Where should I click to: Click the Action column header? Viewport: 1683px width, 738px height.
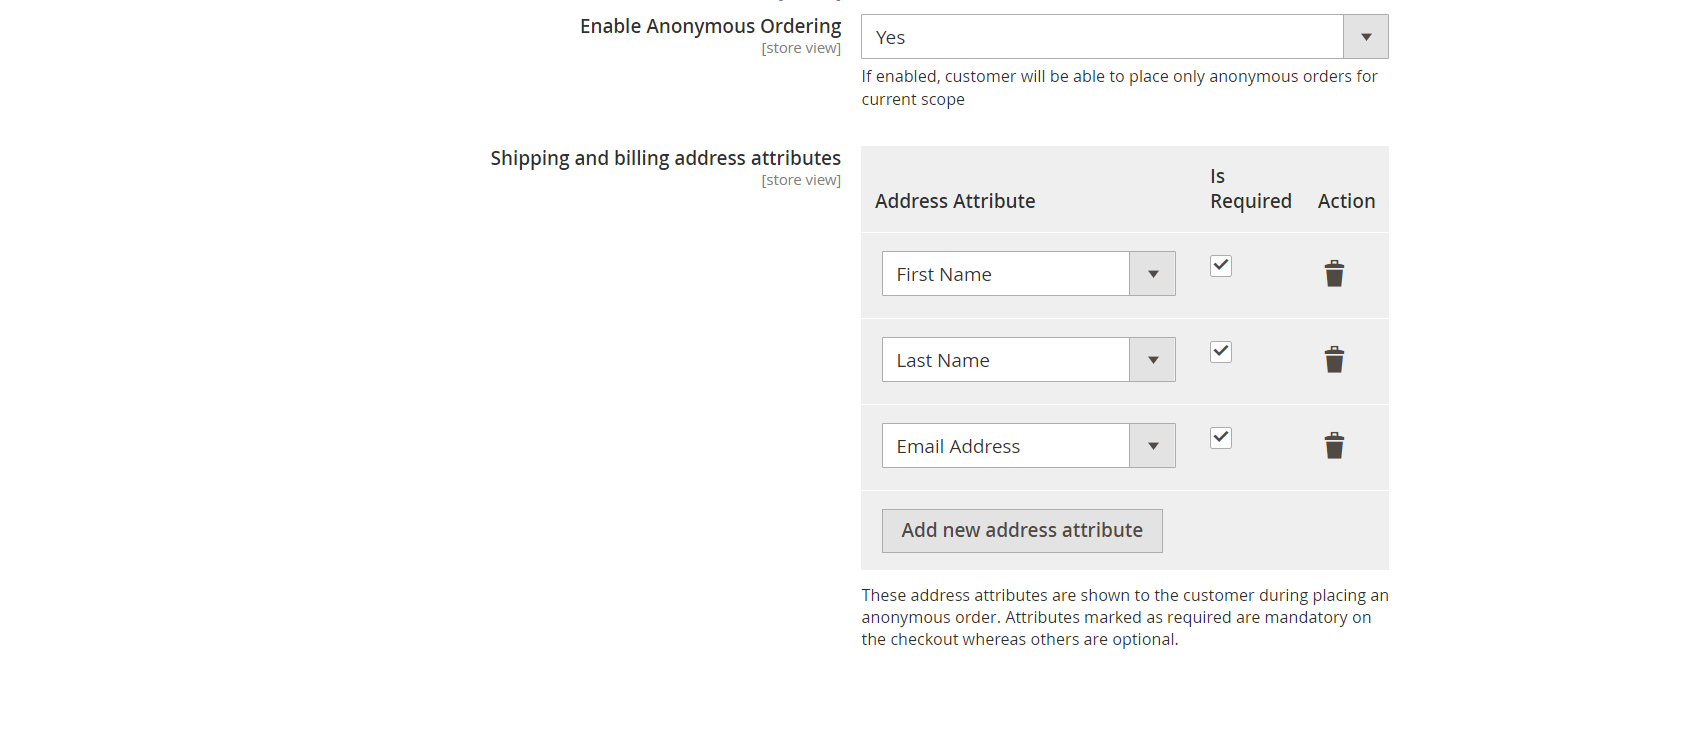pyautogui.click(x=1346, y=201)
